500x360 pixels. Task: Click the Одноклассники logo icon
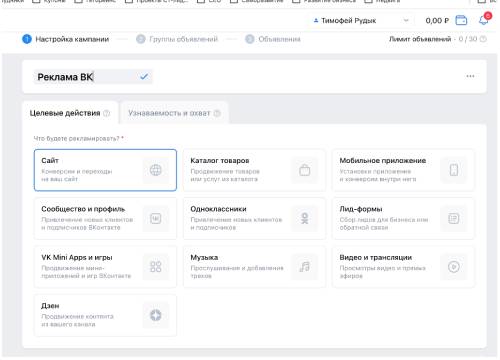click(x=305, y=218)
